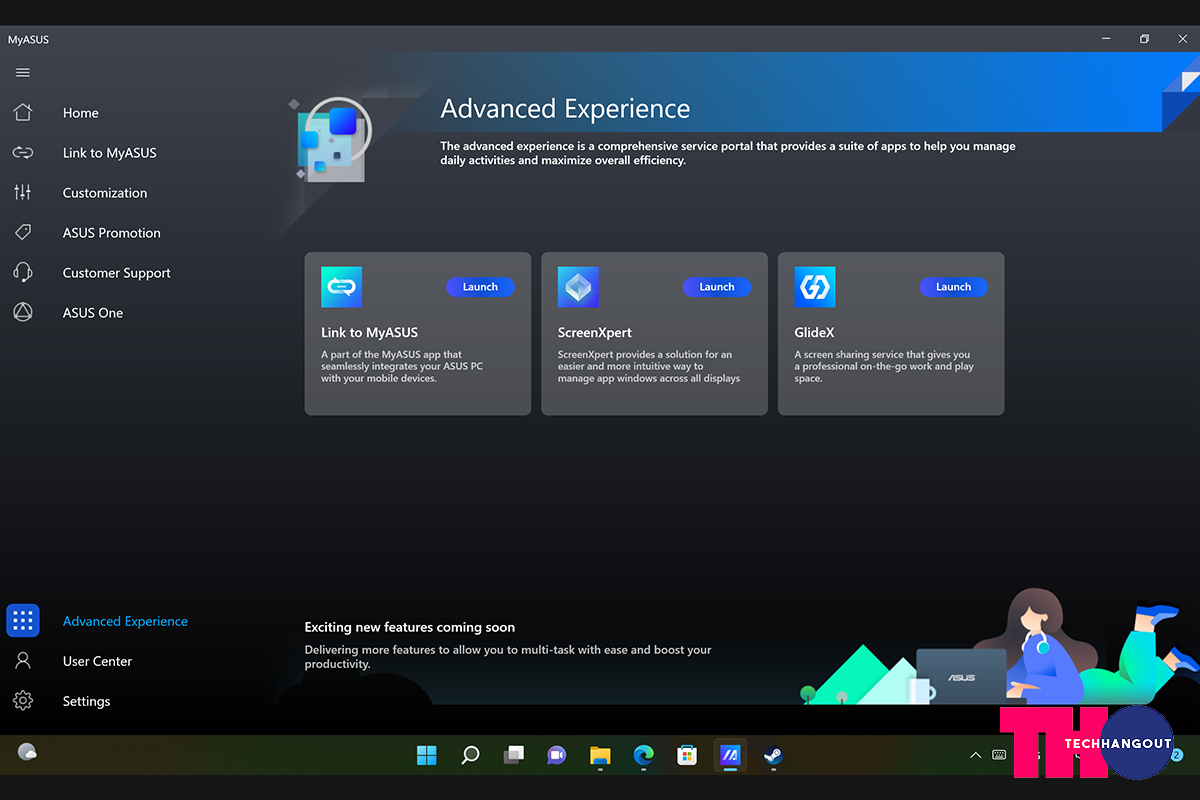Open Customer Support from the sidebar
1200x800 pixels.
click(x=116, y=273)
